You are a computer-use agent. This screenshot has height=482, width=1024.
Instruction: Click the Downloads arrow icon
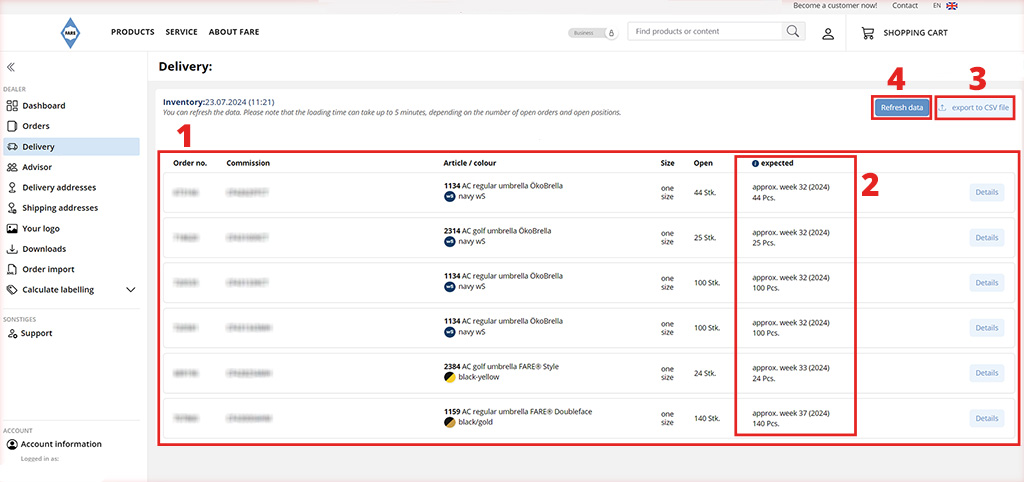tap(12, 249)
